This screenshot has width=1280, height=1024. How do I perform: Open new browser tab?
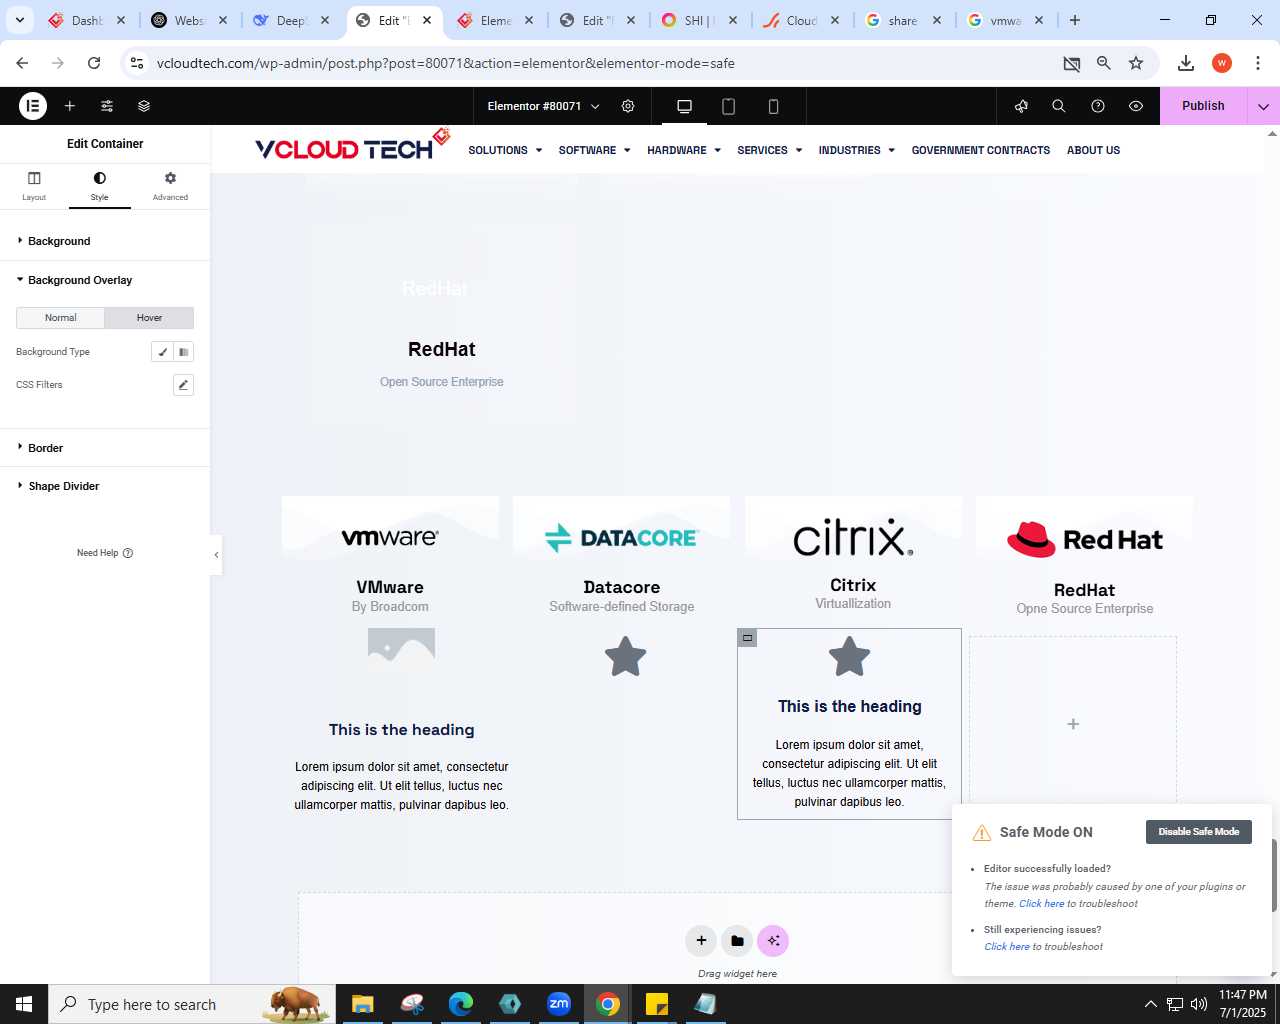tap(1075, 20)
